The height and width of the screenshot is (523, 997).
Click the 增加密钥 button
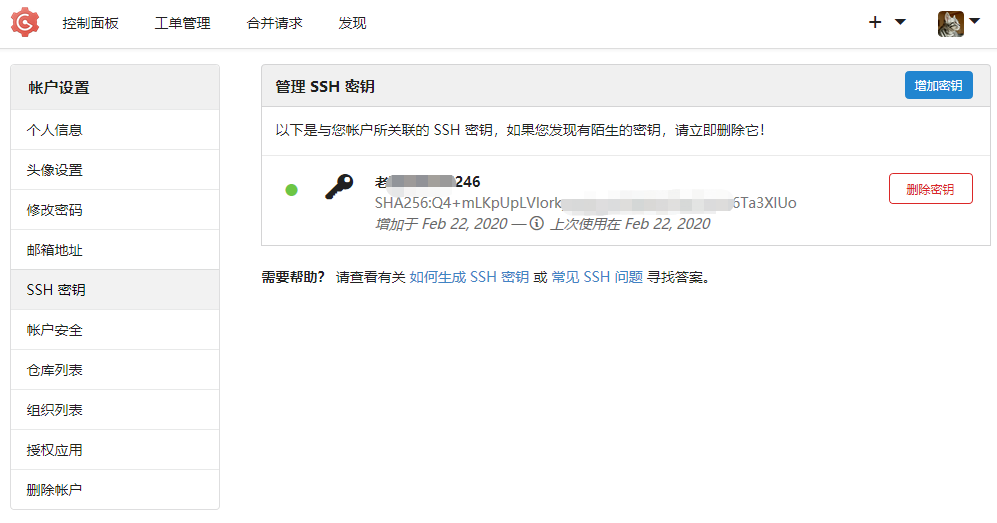point(939,85)
